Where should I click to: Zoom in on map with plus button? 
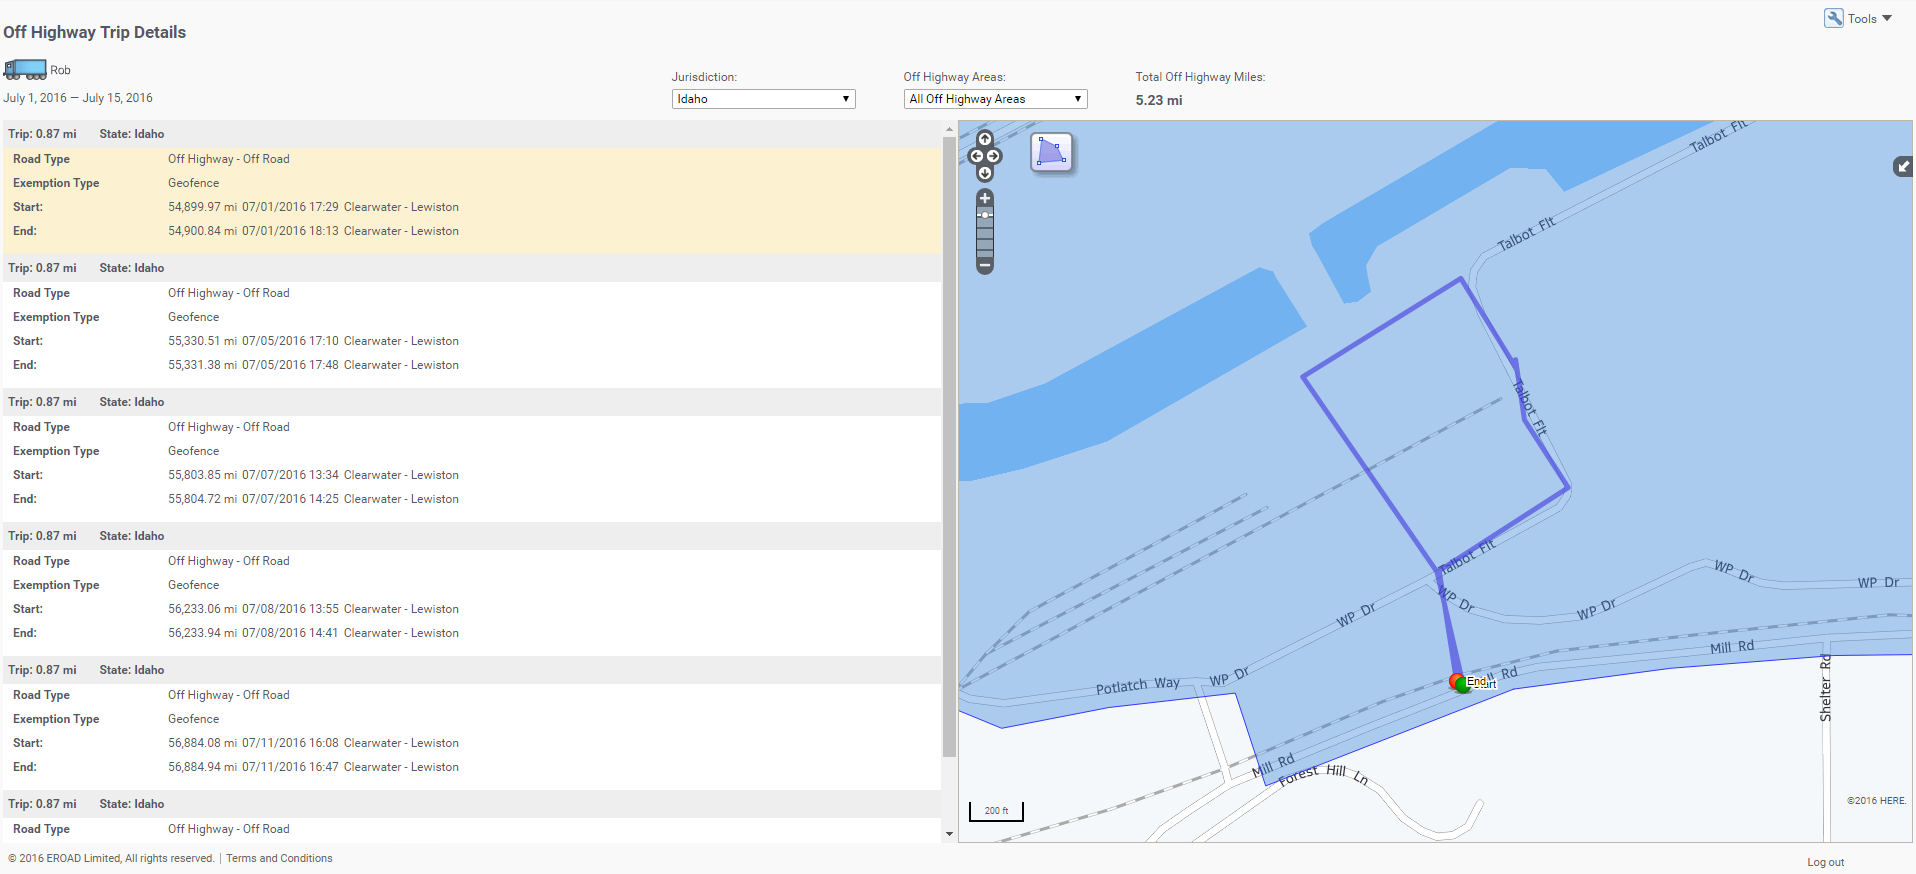(x=985, y=198)
